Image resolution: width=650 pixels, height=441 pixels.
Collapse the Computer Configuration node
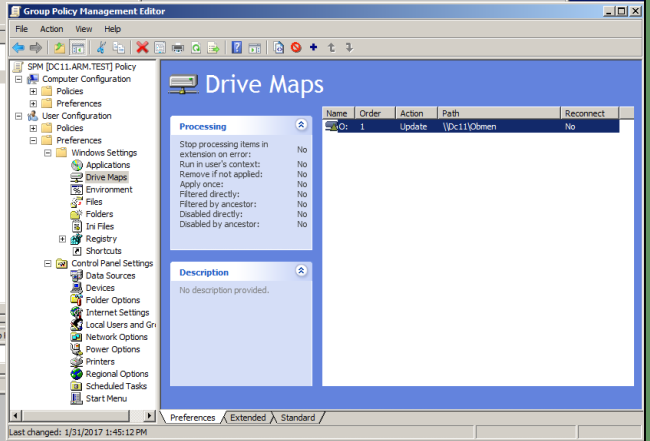tap(19, 79)
